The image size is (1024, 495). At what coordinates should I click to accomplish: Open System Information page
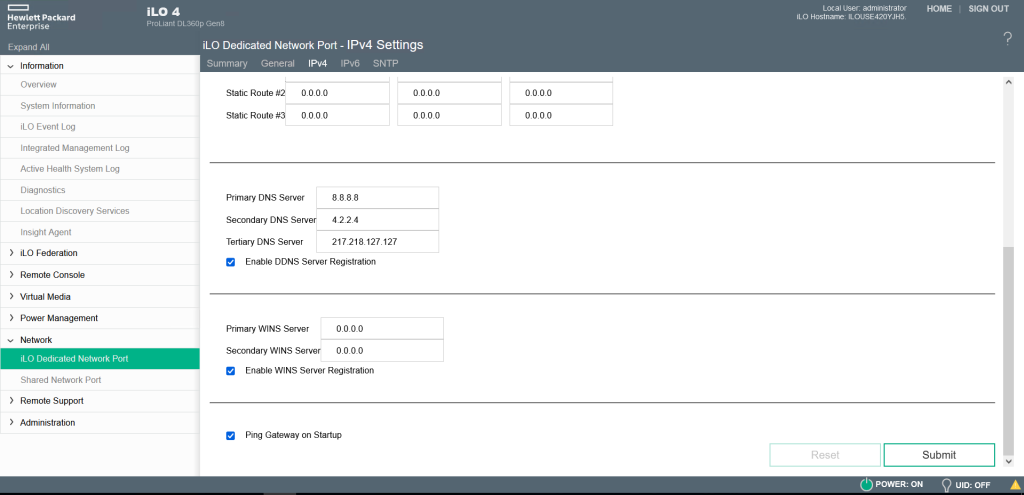(100, 106)
